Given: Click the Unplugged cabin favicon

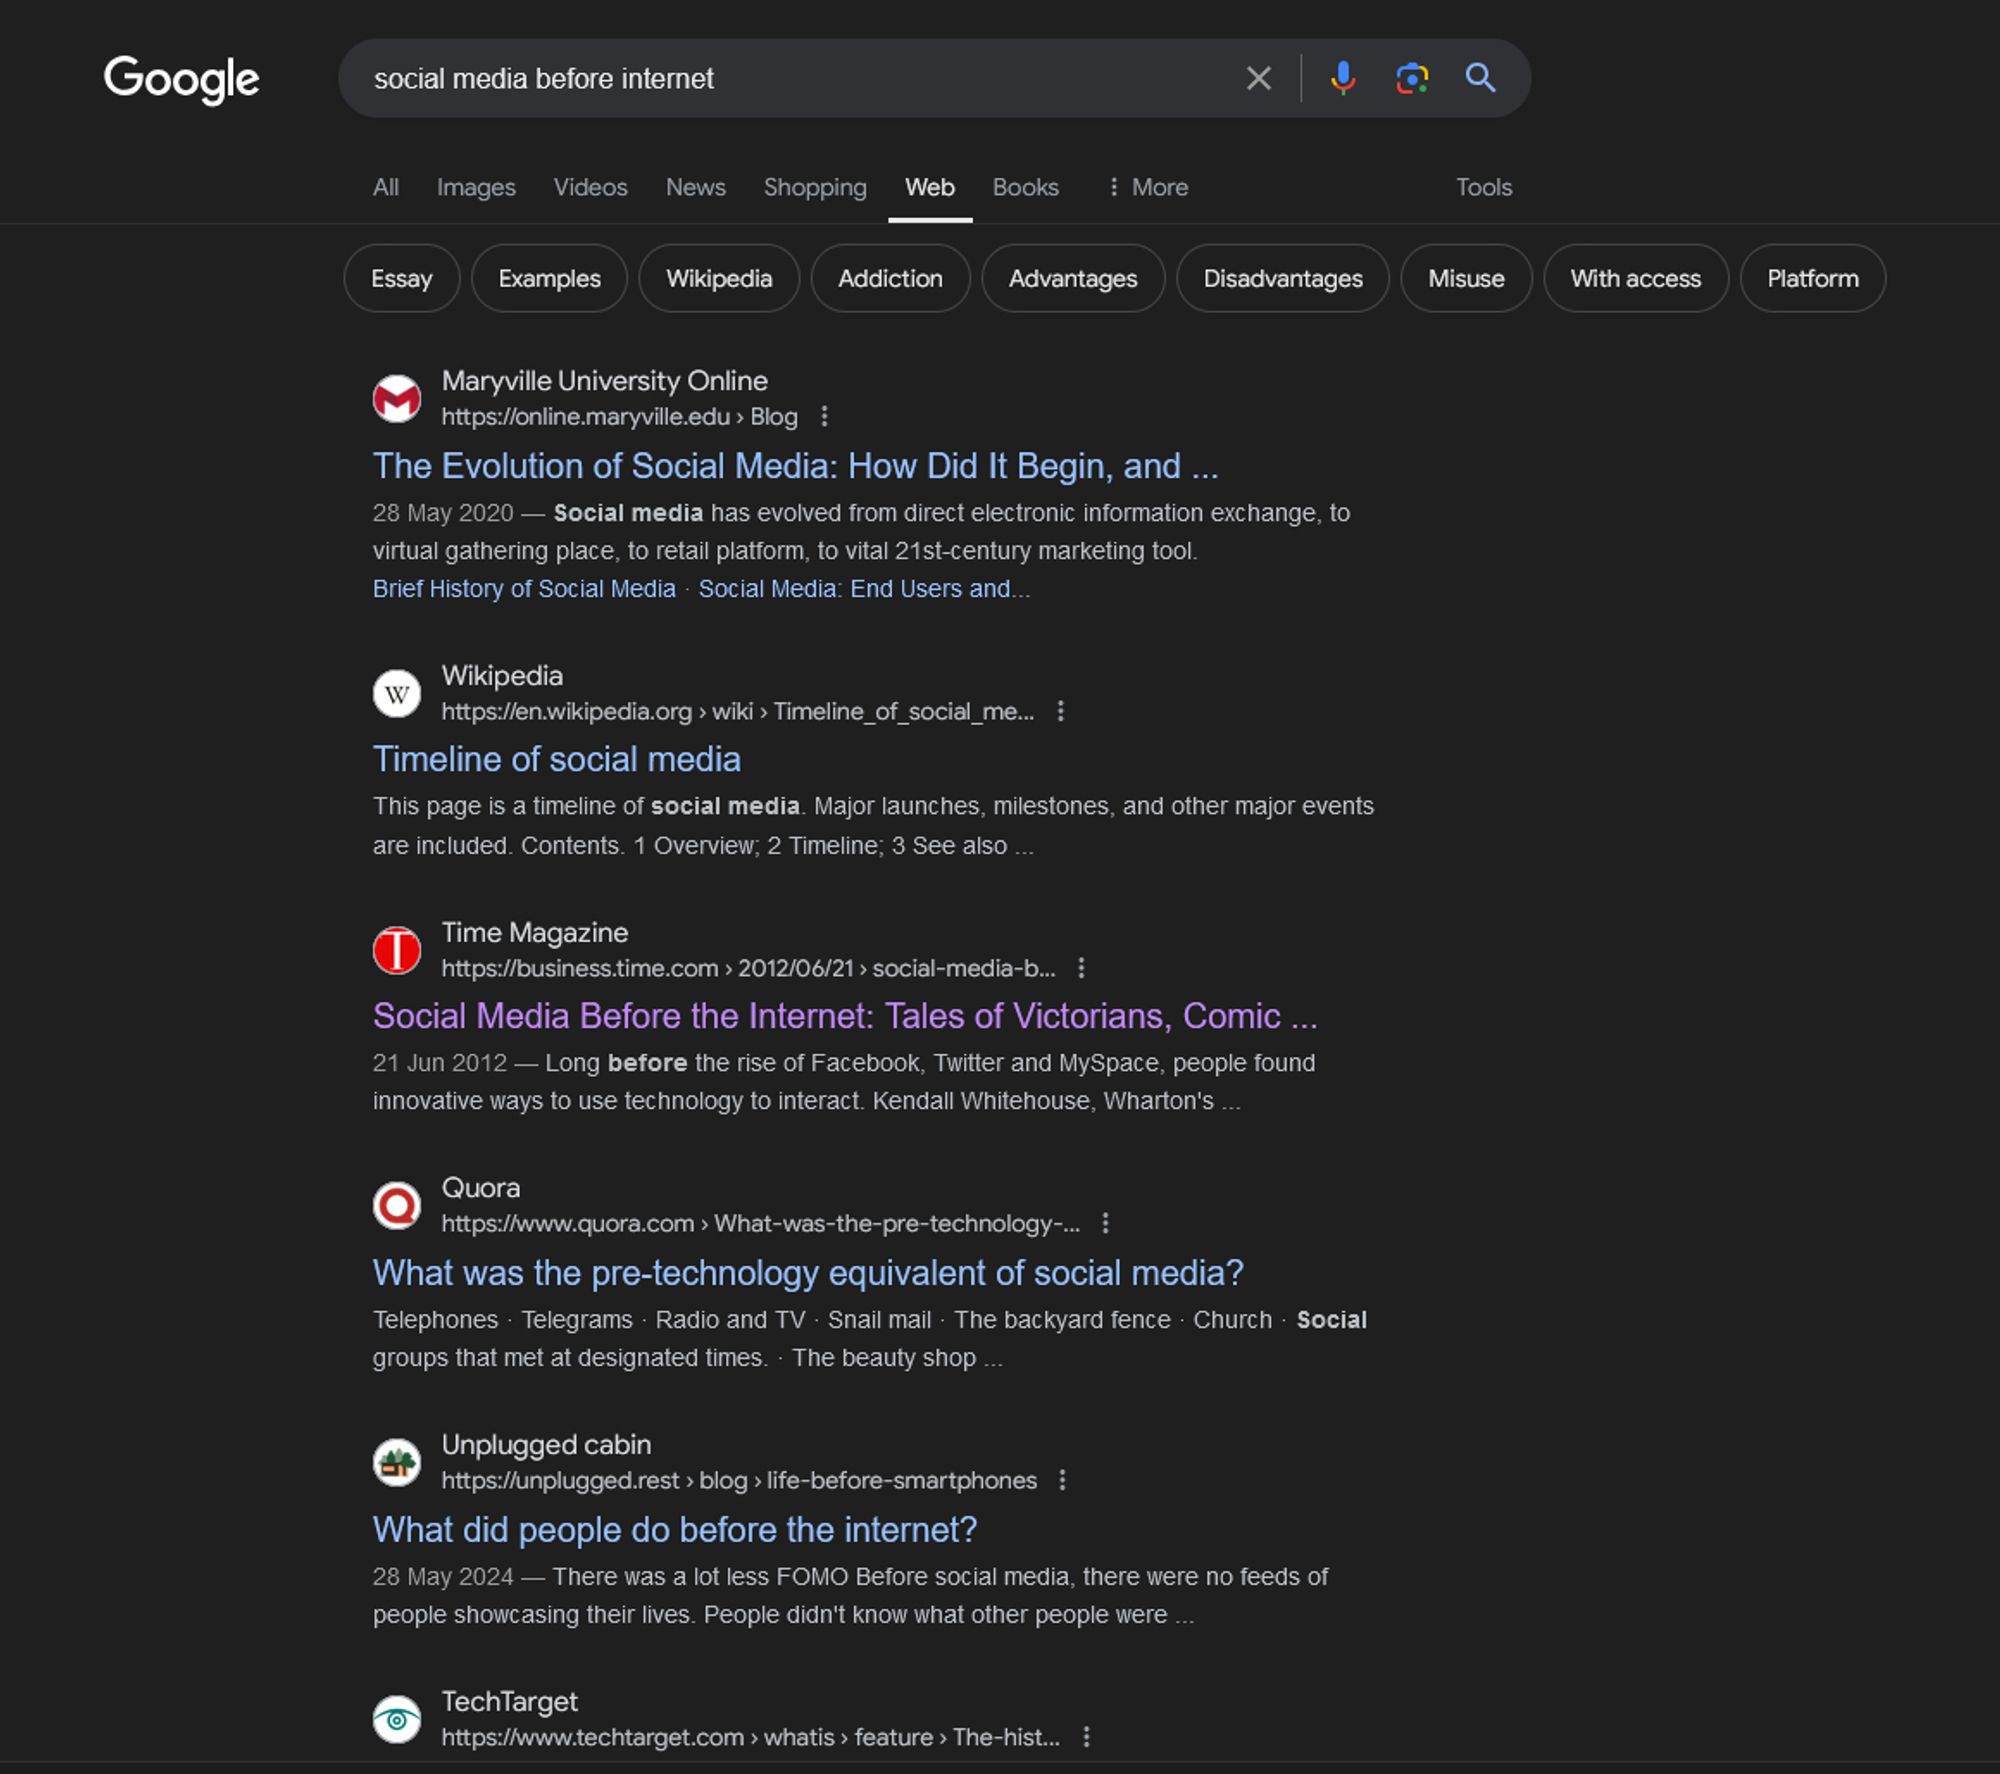Looking at the screenshot, I should tap(397, 1463).
